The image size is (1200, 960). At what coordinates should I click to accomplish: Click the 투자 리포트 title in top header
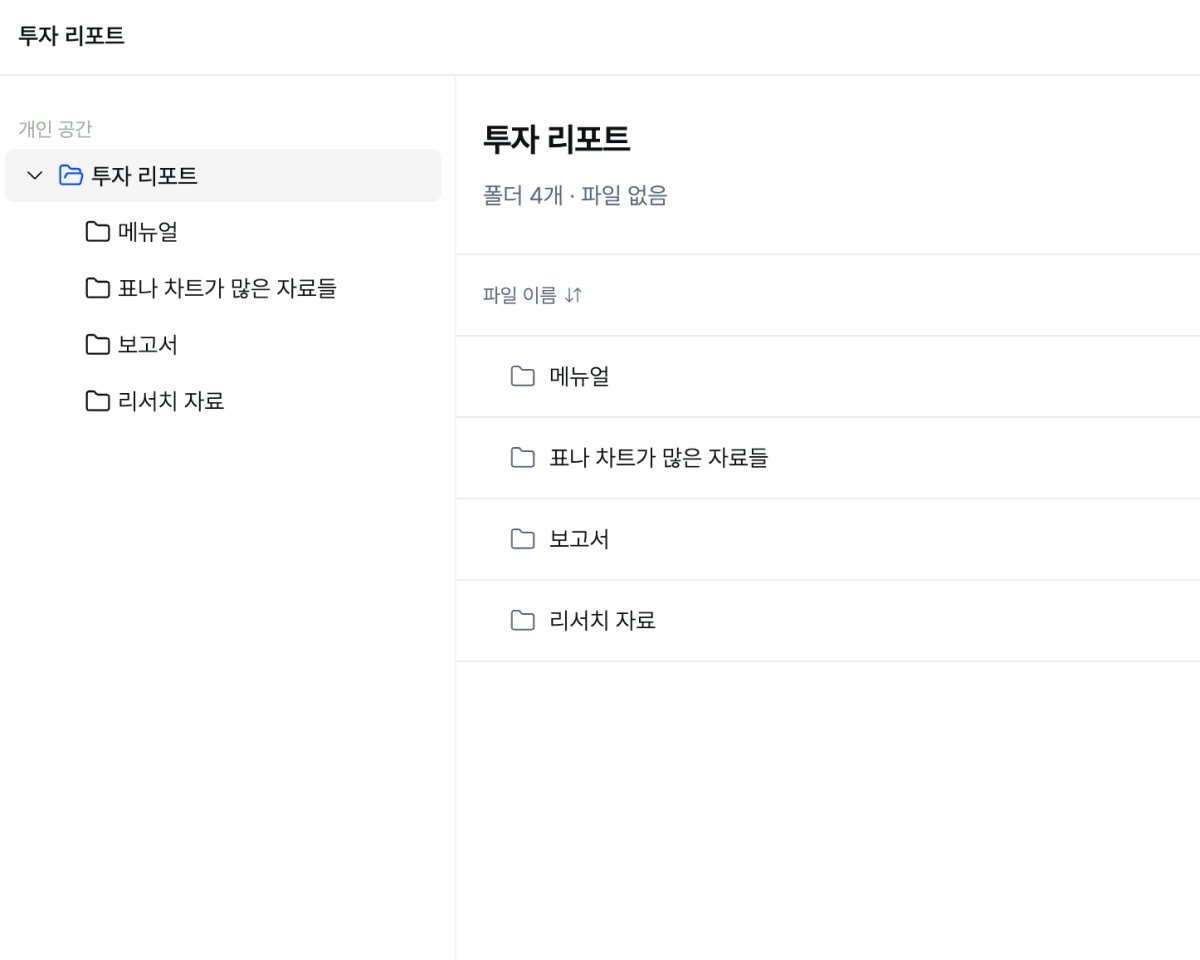tap(71, 36)
